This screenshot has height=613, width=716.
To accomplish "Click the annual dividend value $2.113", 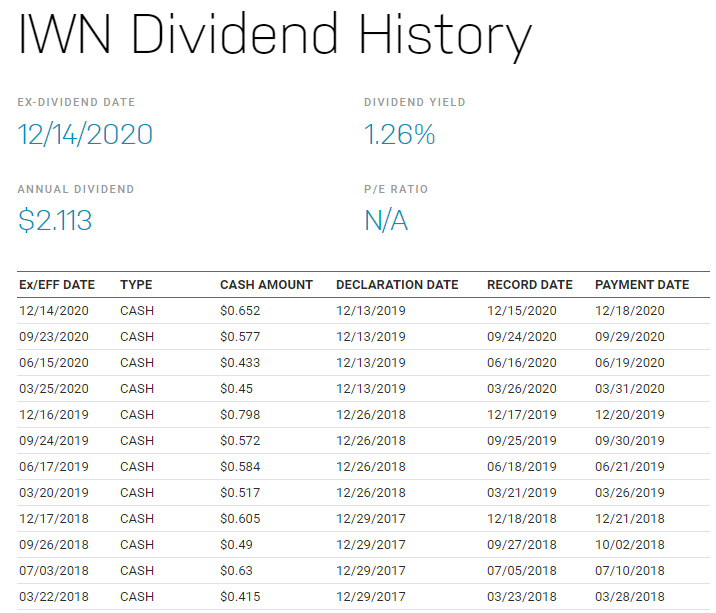I will (x=55, y=220).
